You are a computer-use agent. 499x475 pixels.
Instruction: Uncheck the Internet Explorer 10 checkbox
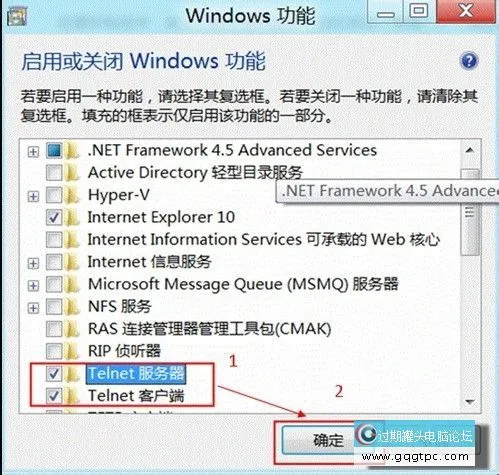click(x=54, y=218)
